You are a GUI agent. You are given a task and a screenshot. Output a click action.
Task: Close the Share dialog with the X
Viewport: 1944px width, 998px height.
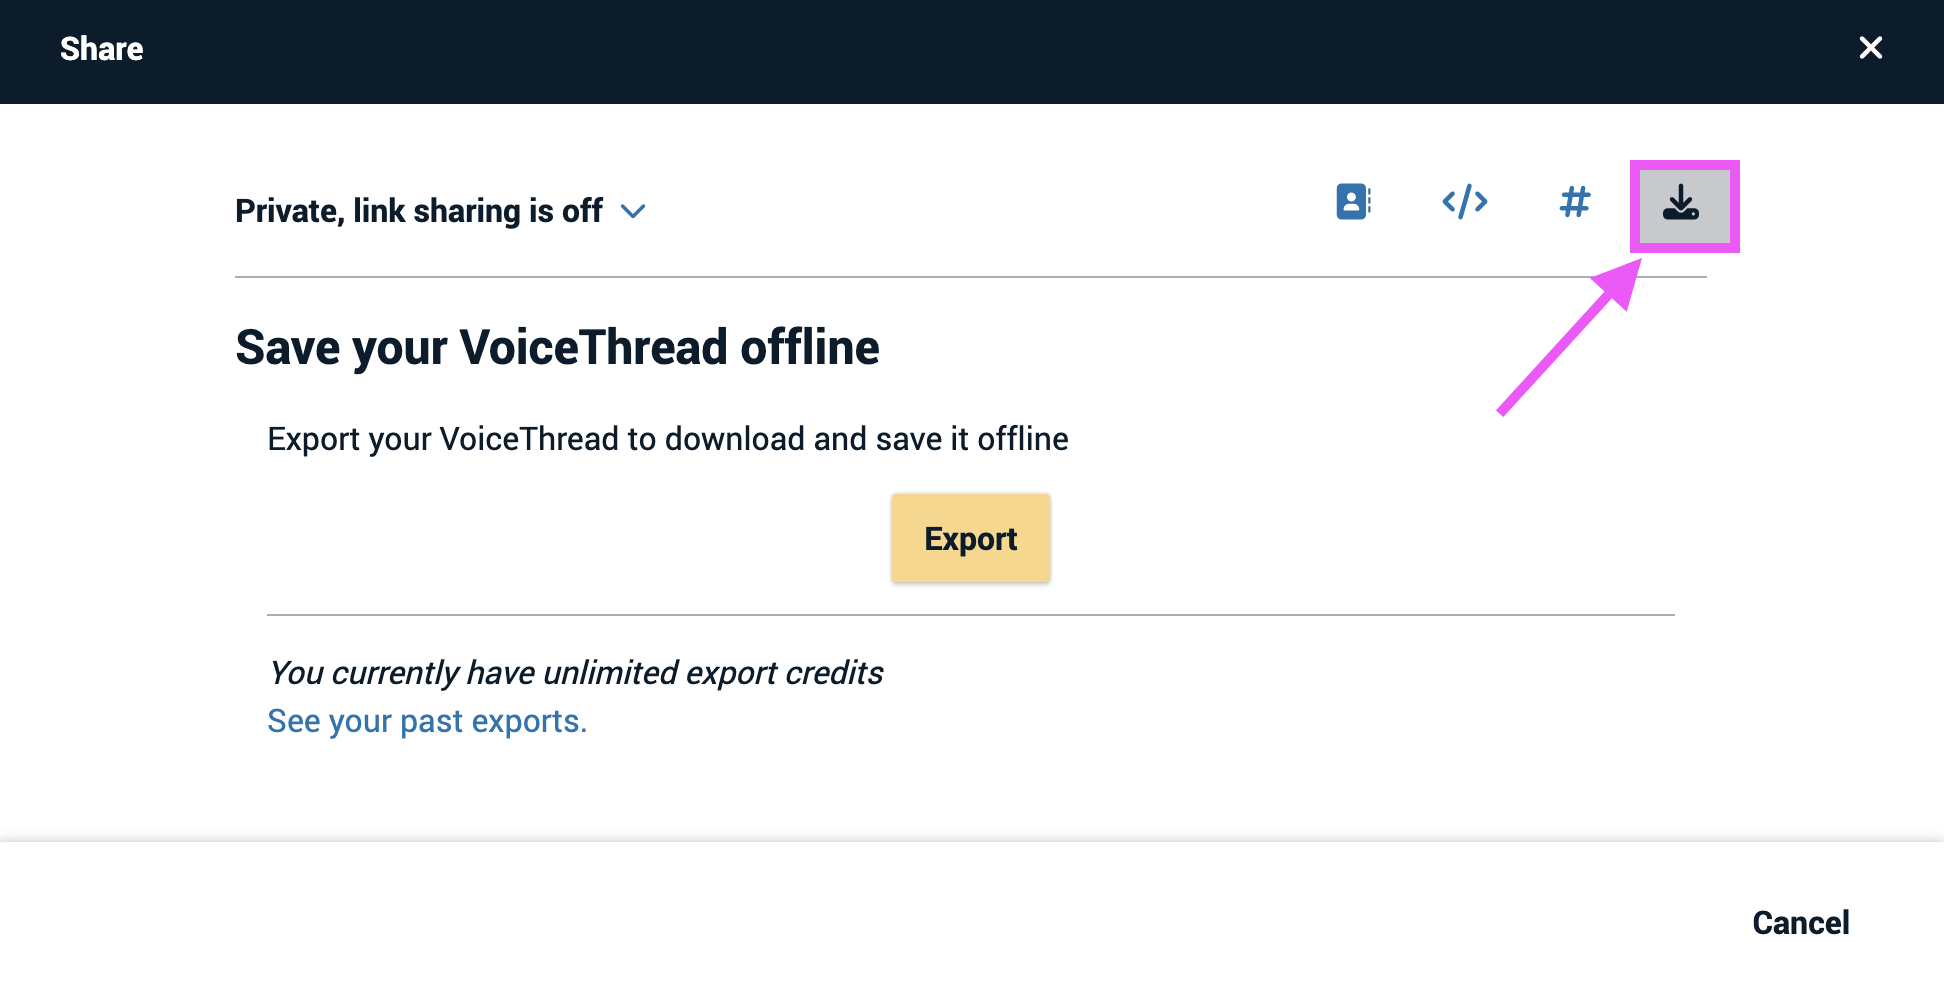(x=1871, y=48)
